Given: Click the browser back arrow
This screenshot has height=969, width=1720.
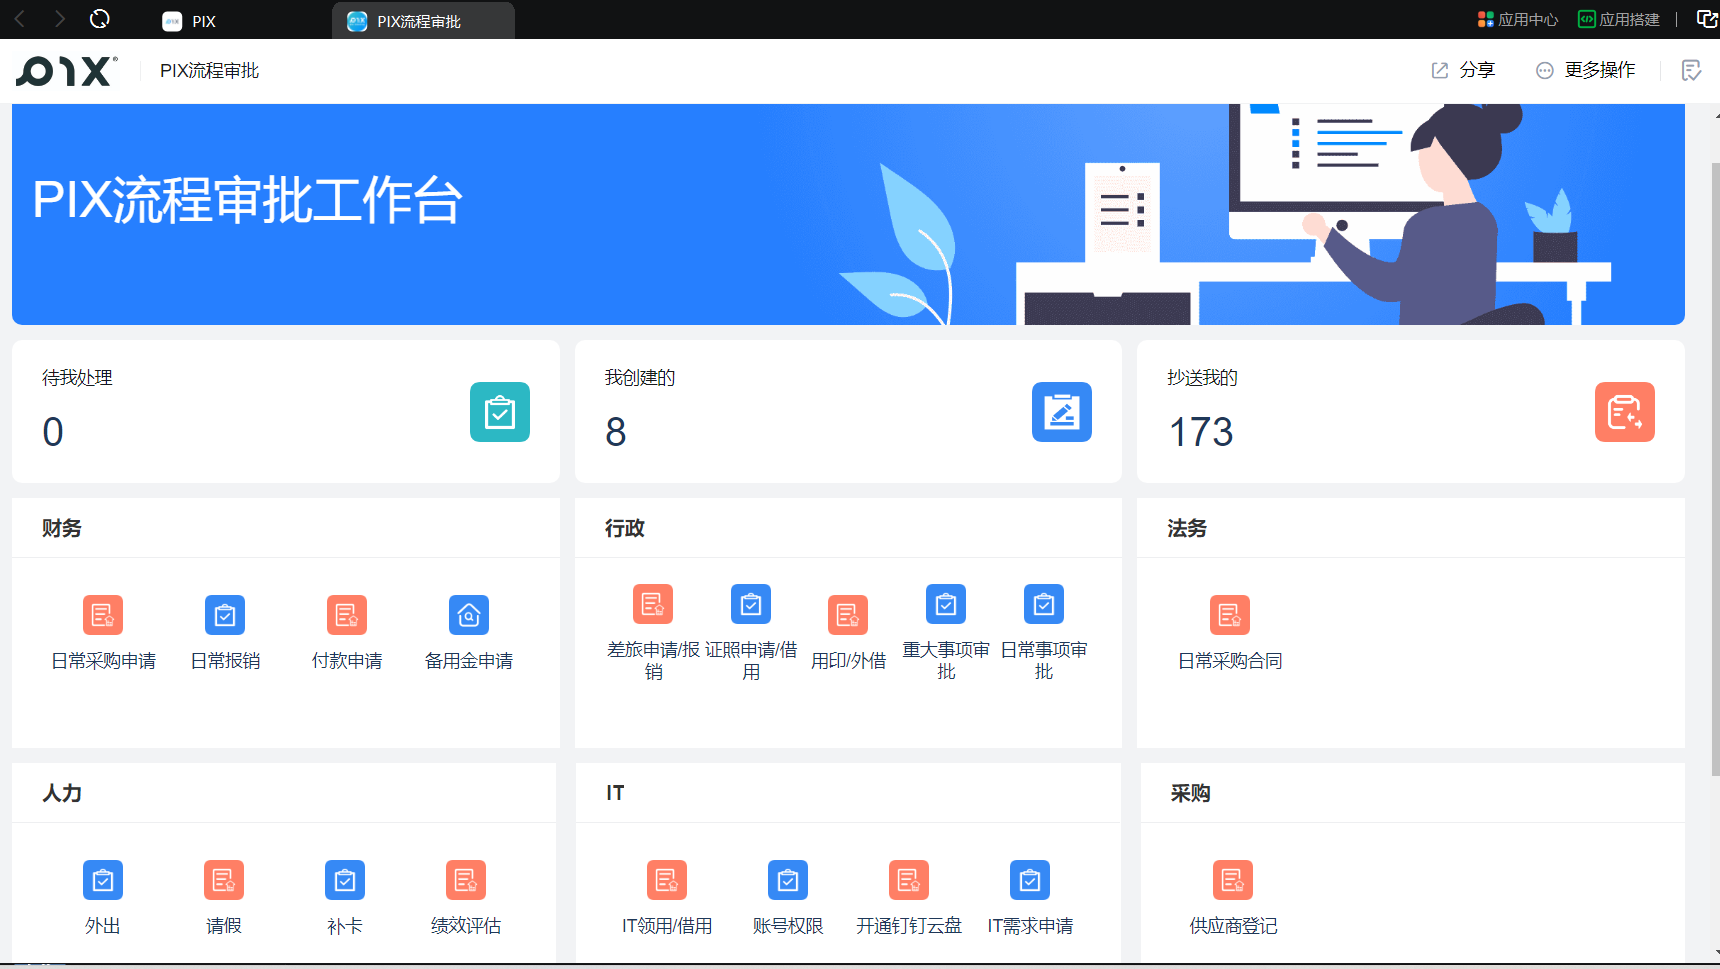Looking at the screenshot, I should click(20, 19).
